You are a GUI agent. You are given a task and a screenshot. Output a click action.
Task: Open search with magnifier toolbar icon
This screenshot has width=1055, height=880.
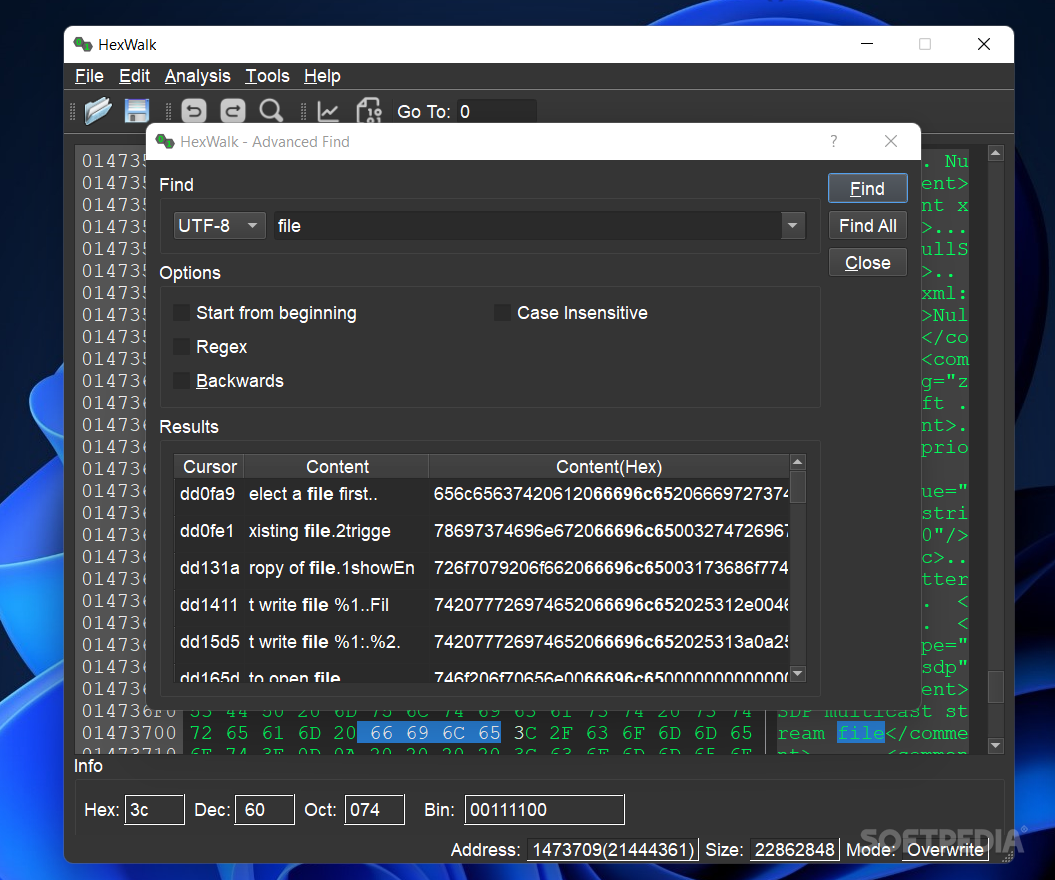(x=271, y=111)
